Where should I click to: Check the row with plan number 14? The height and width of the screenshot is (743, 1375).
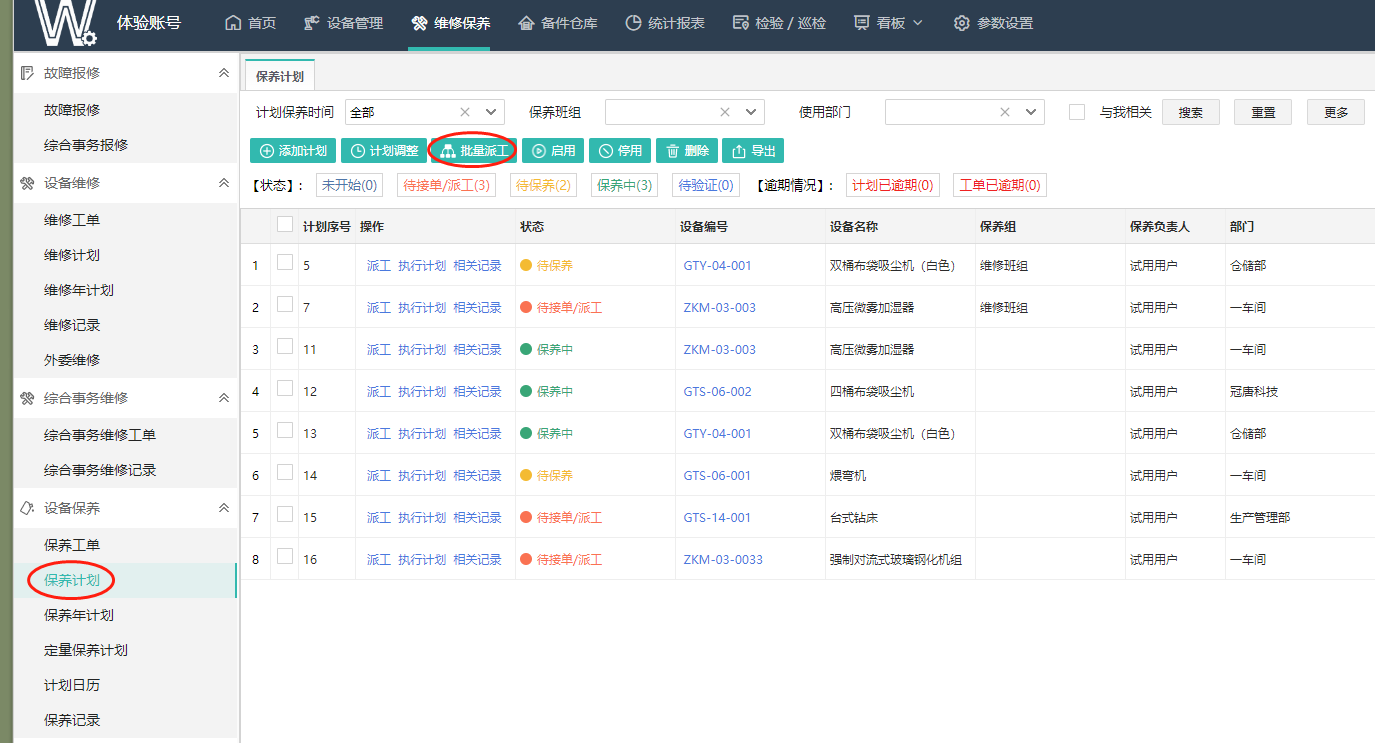click(285, 472)
